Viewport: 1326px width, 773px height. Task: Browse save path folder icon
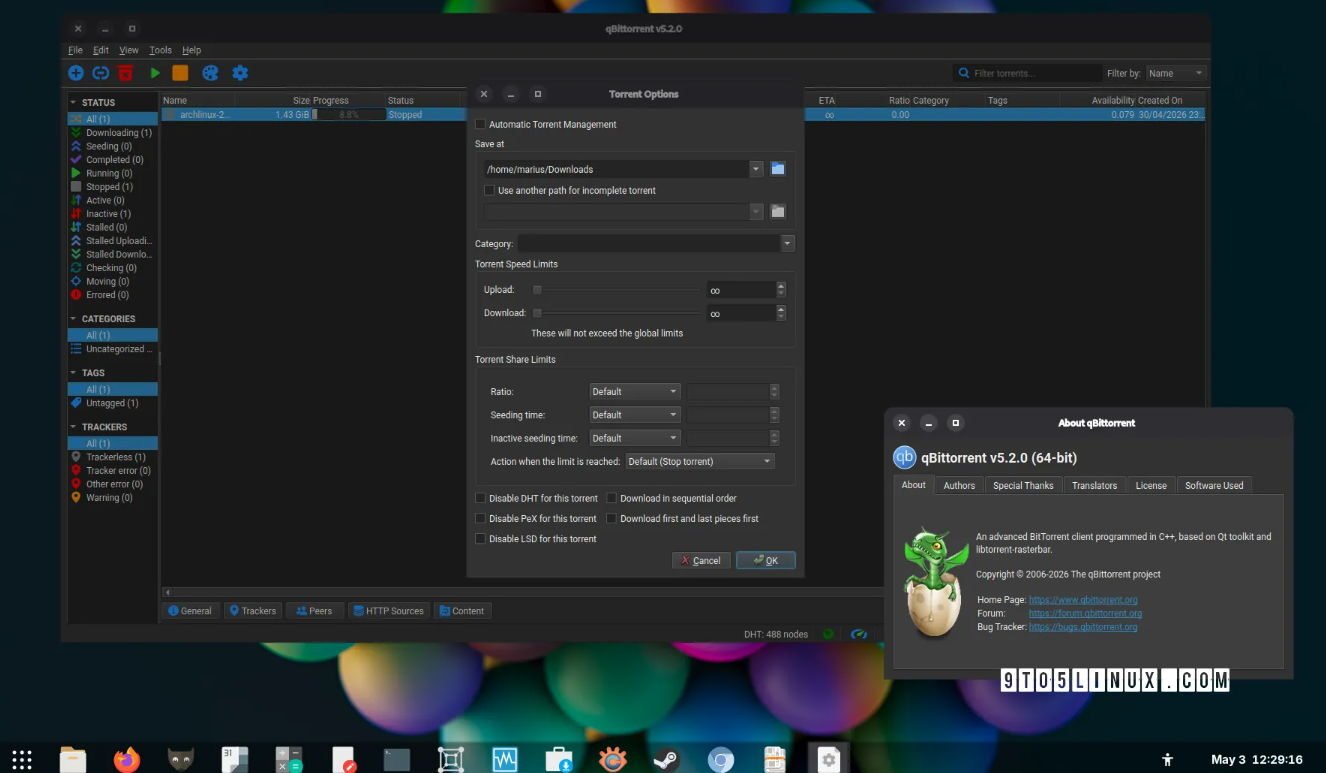coord(778,169)
